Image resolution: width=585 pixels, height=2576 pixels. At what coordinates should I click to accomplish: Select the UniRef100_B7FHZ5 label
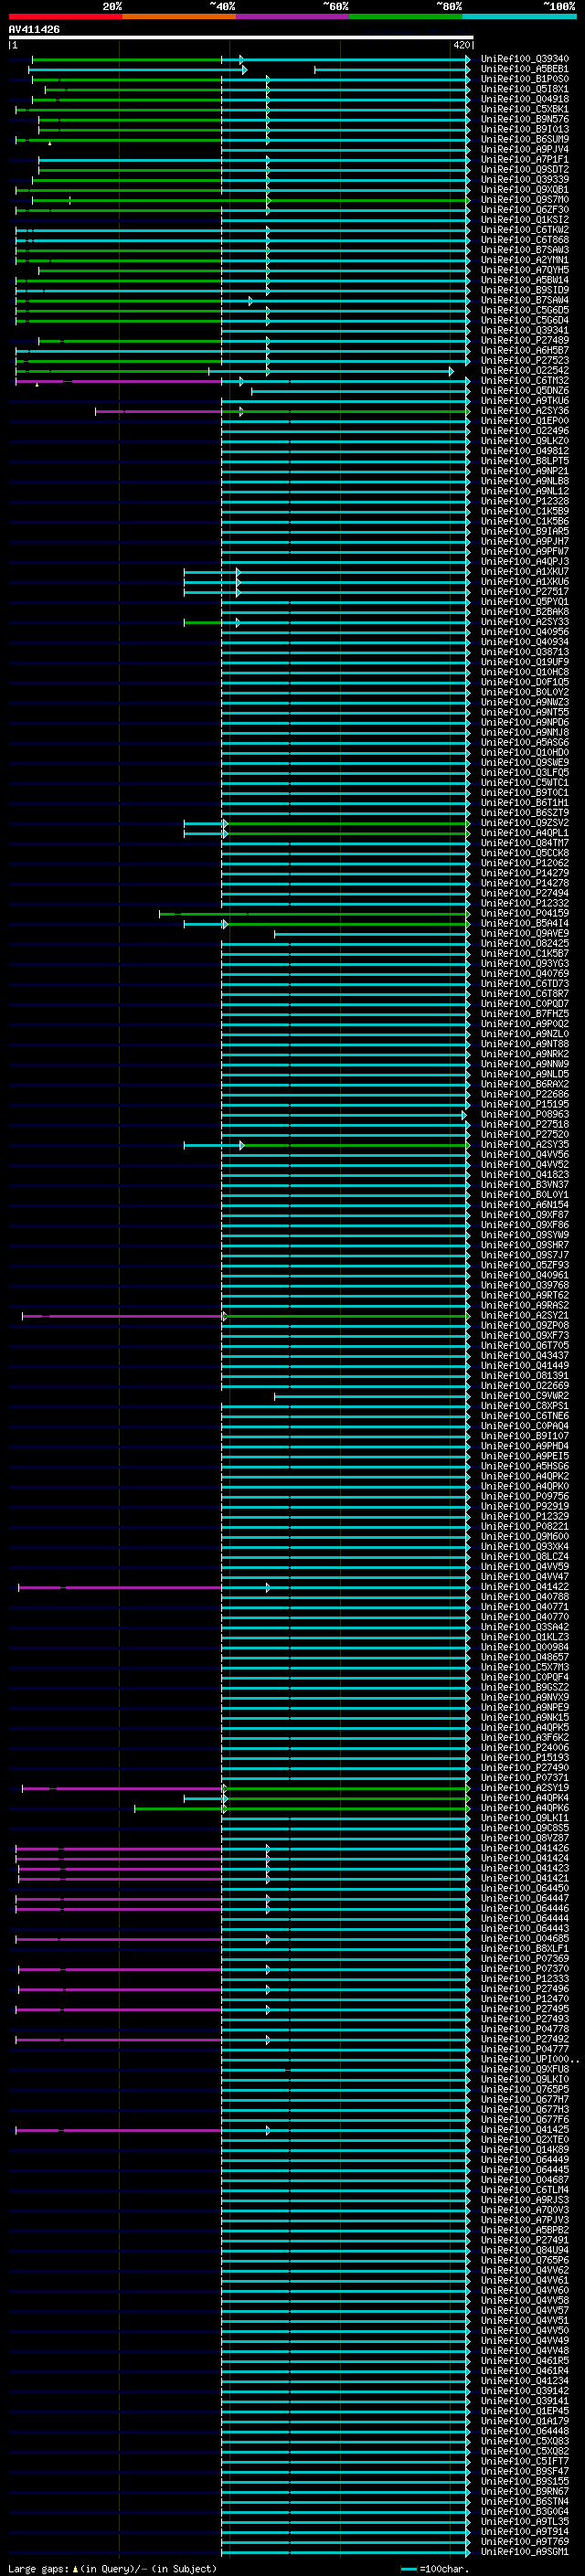pos(525,1014)
